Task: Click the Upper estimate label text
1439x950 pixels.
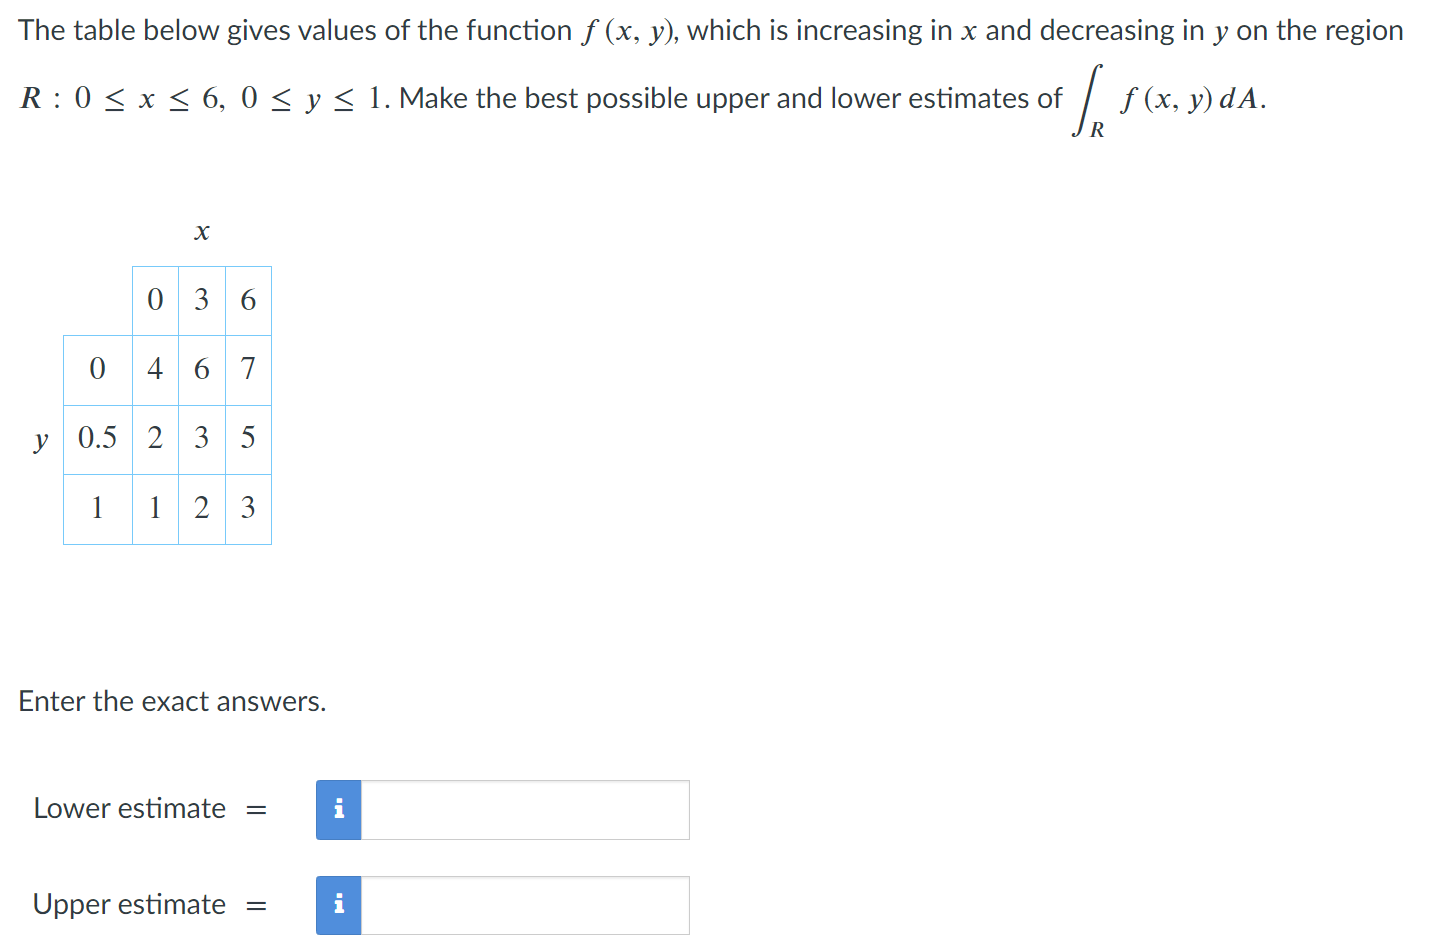Action: pyautogui.click(x=128, y=905)
